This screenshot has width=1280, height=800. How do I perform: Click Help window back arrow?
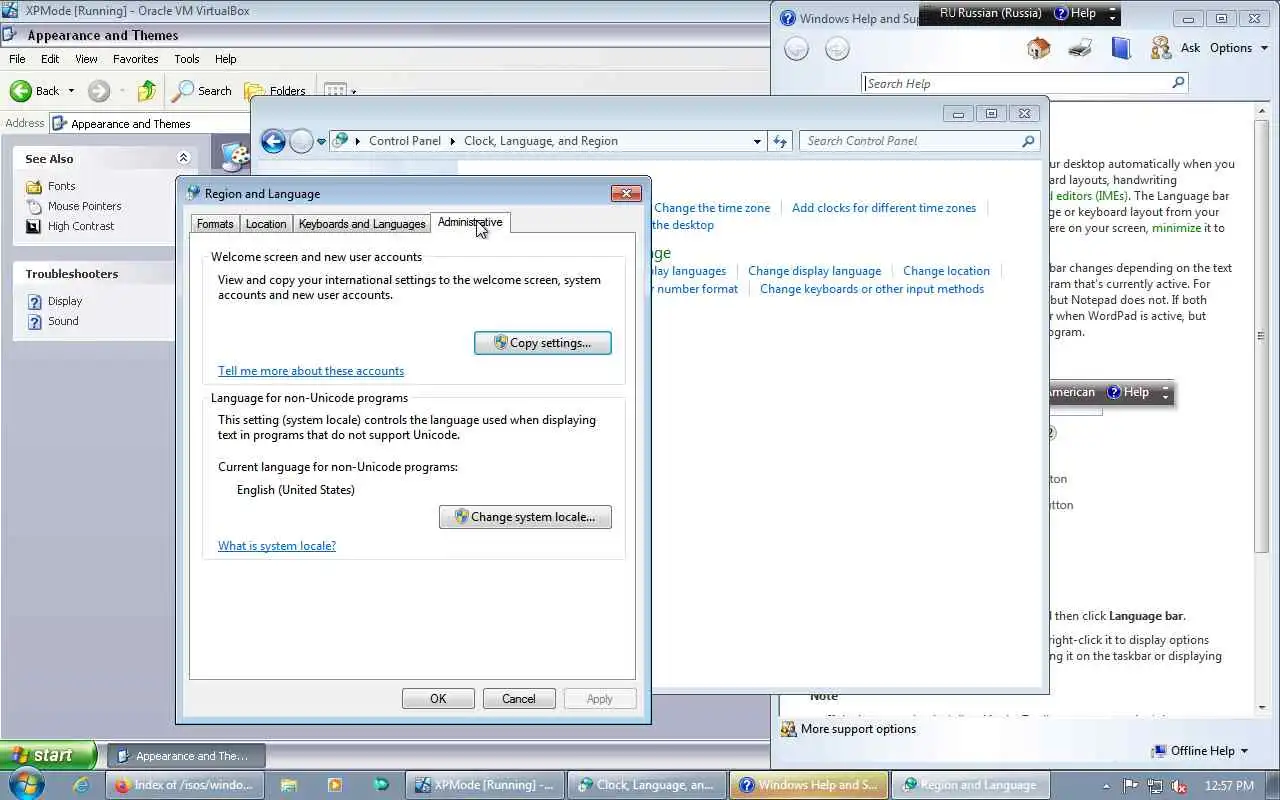[x=796, y=49]
